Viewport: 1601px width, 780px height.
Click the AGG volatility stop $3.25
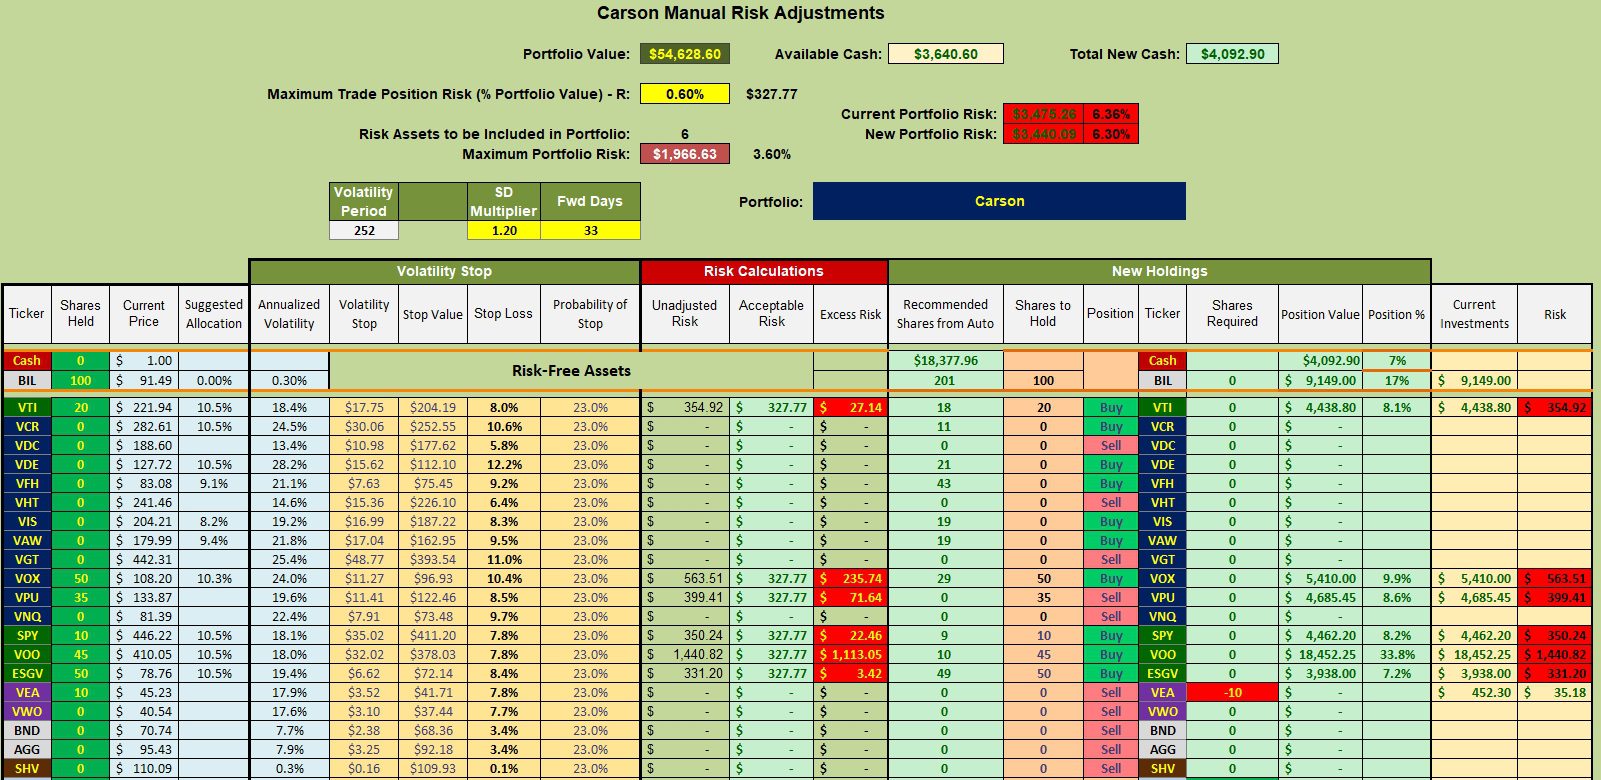point(364,750)
